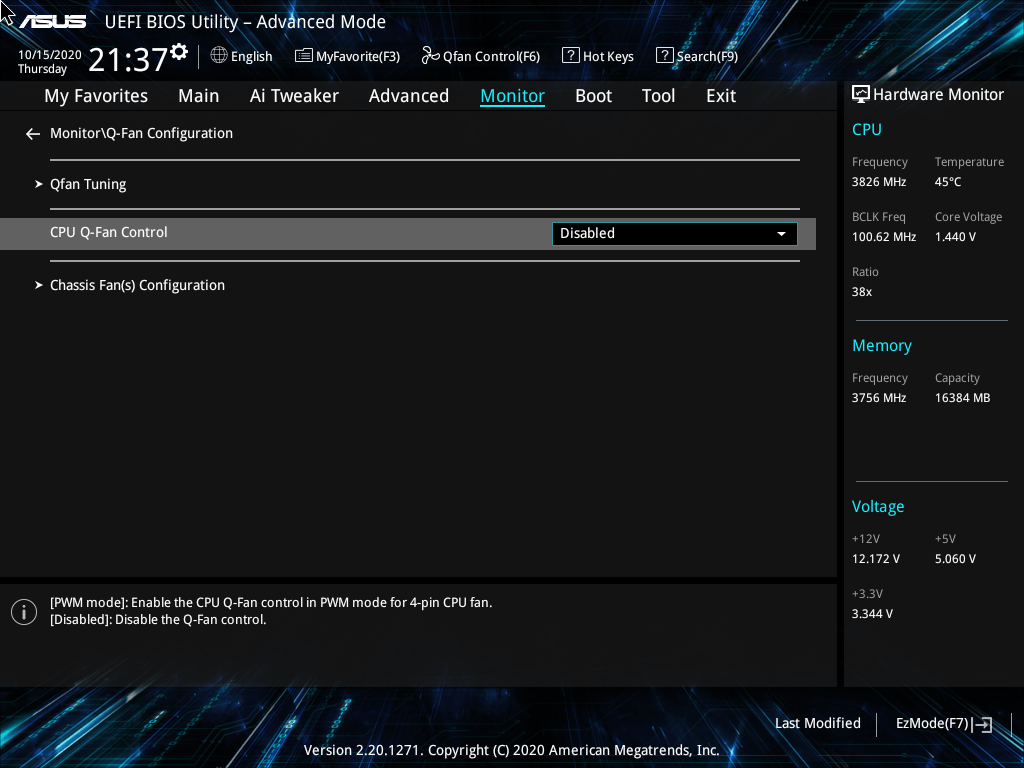Click the Ratio value 38x

[861, 292]
